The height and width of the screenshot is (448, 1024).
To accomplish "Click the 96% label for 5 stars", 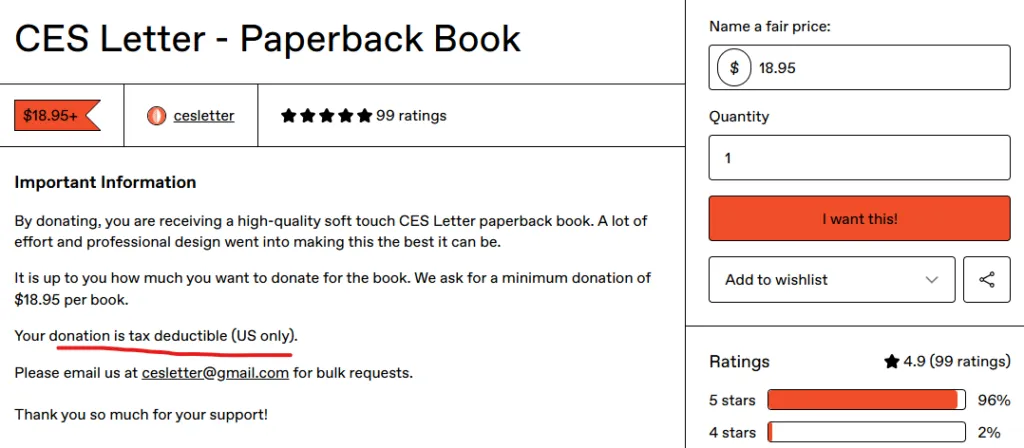I will [x=994, y=400].
